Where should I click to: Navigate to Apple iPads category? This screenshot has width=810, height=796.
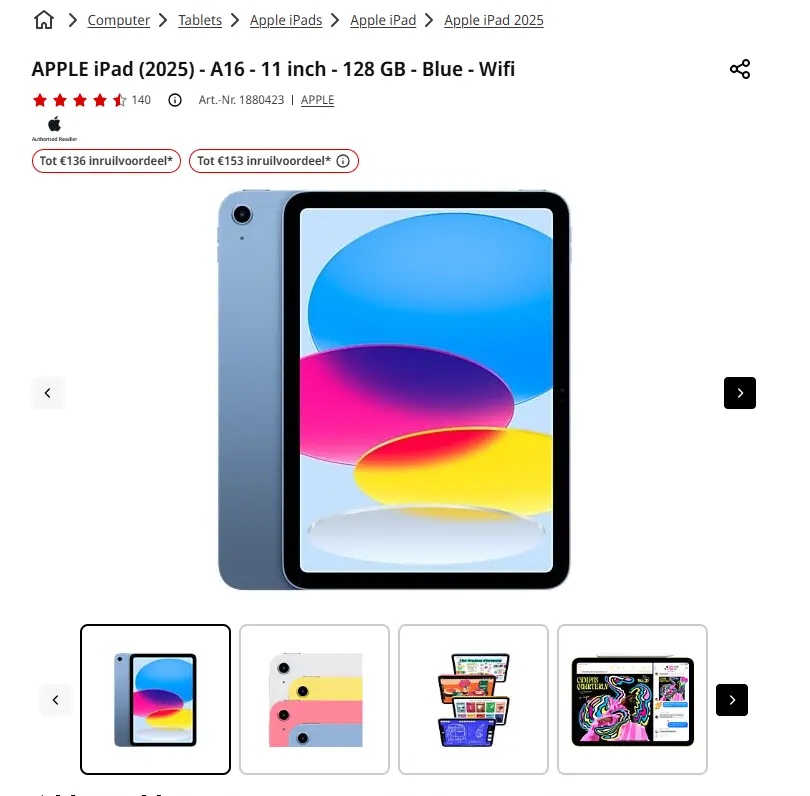point(286,20)
